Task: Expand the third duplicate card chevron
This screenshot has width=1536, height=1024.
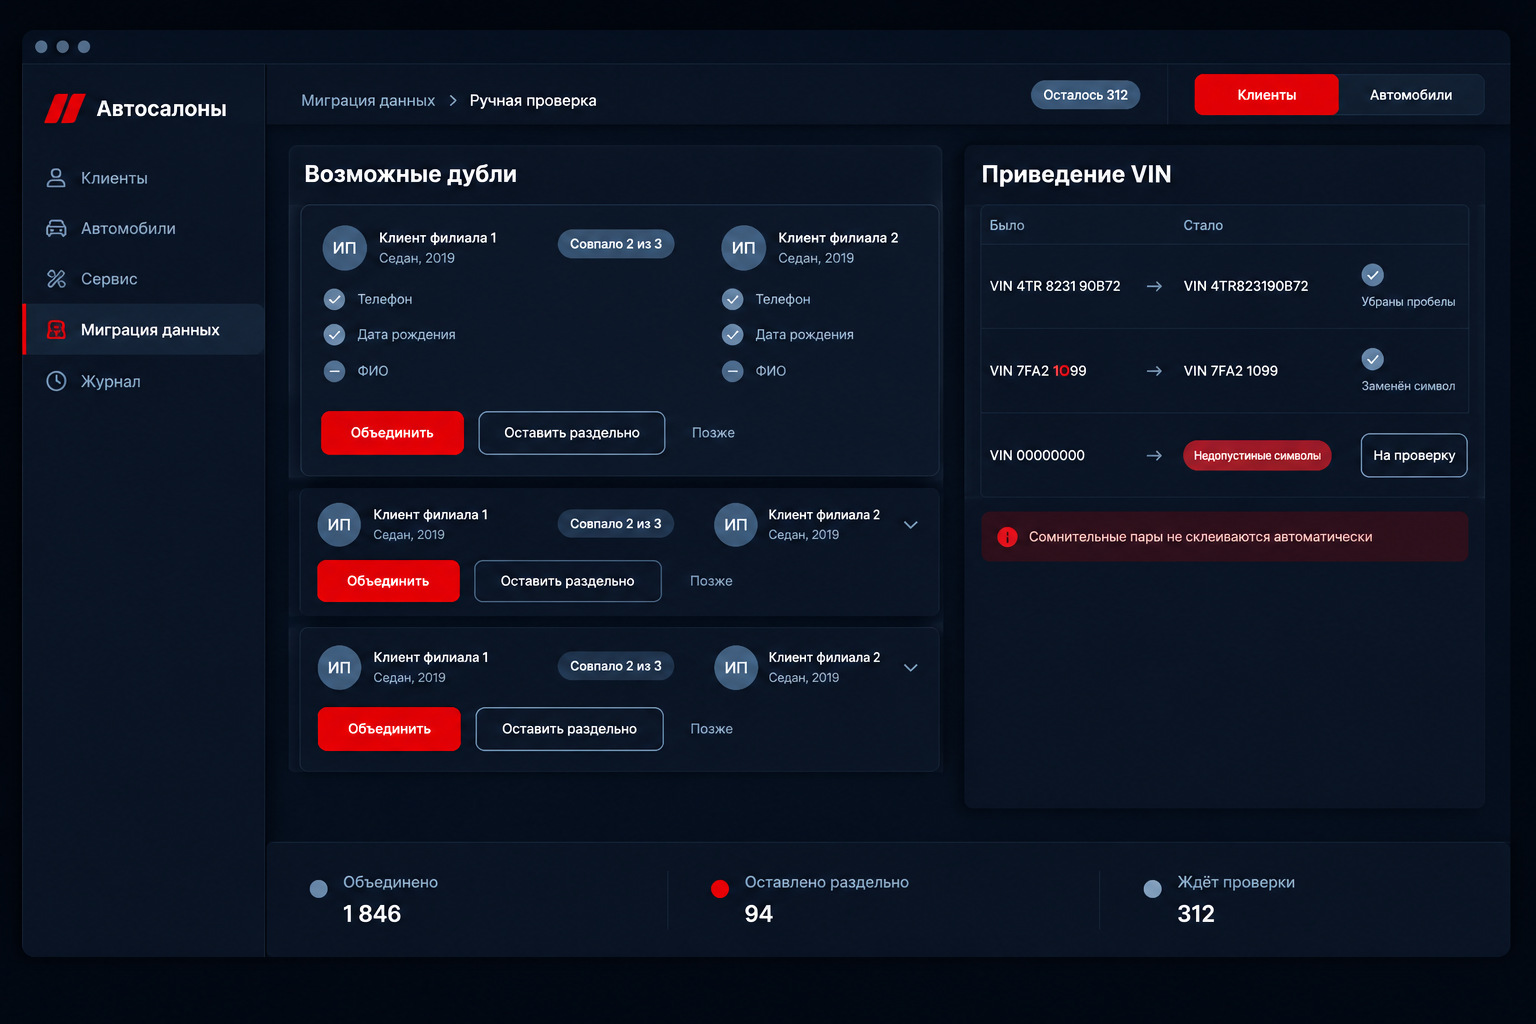Action: (x=911, y=668)
